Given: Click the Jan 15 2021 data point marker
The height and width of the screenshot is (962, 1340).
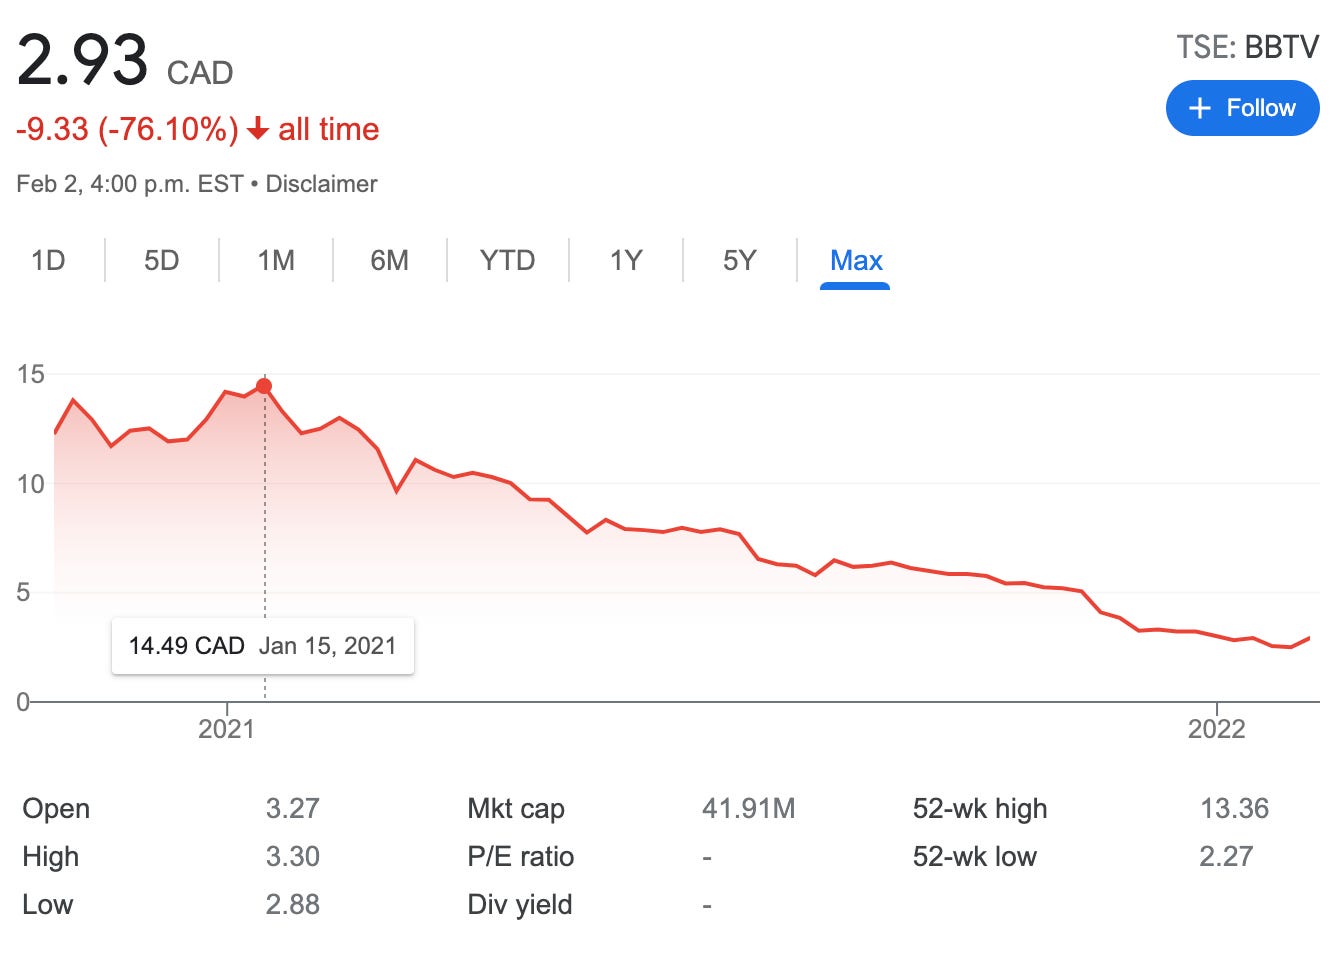Looking at the screenshot, I should click(x=263, y=385).
